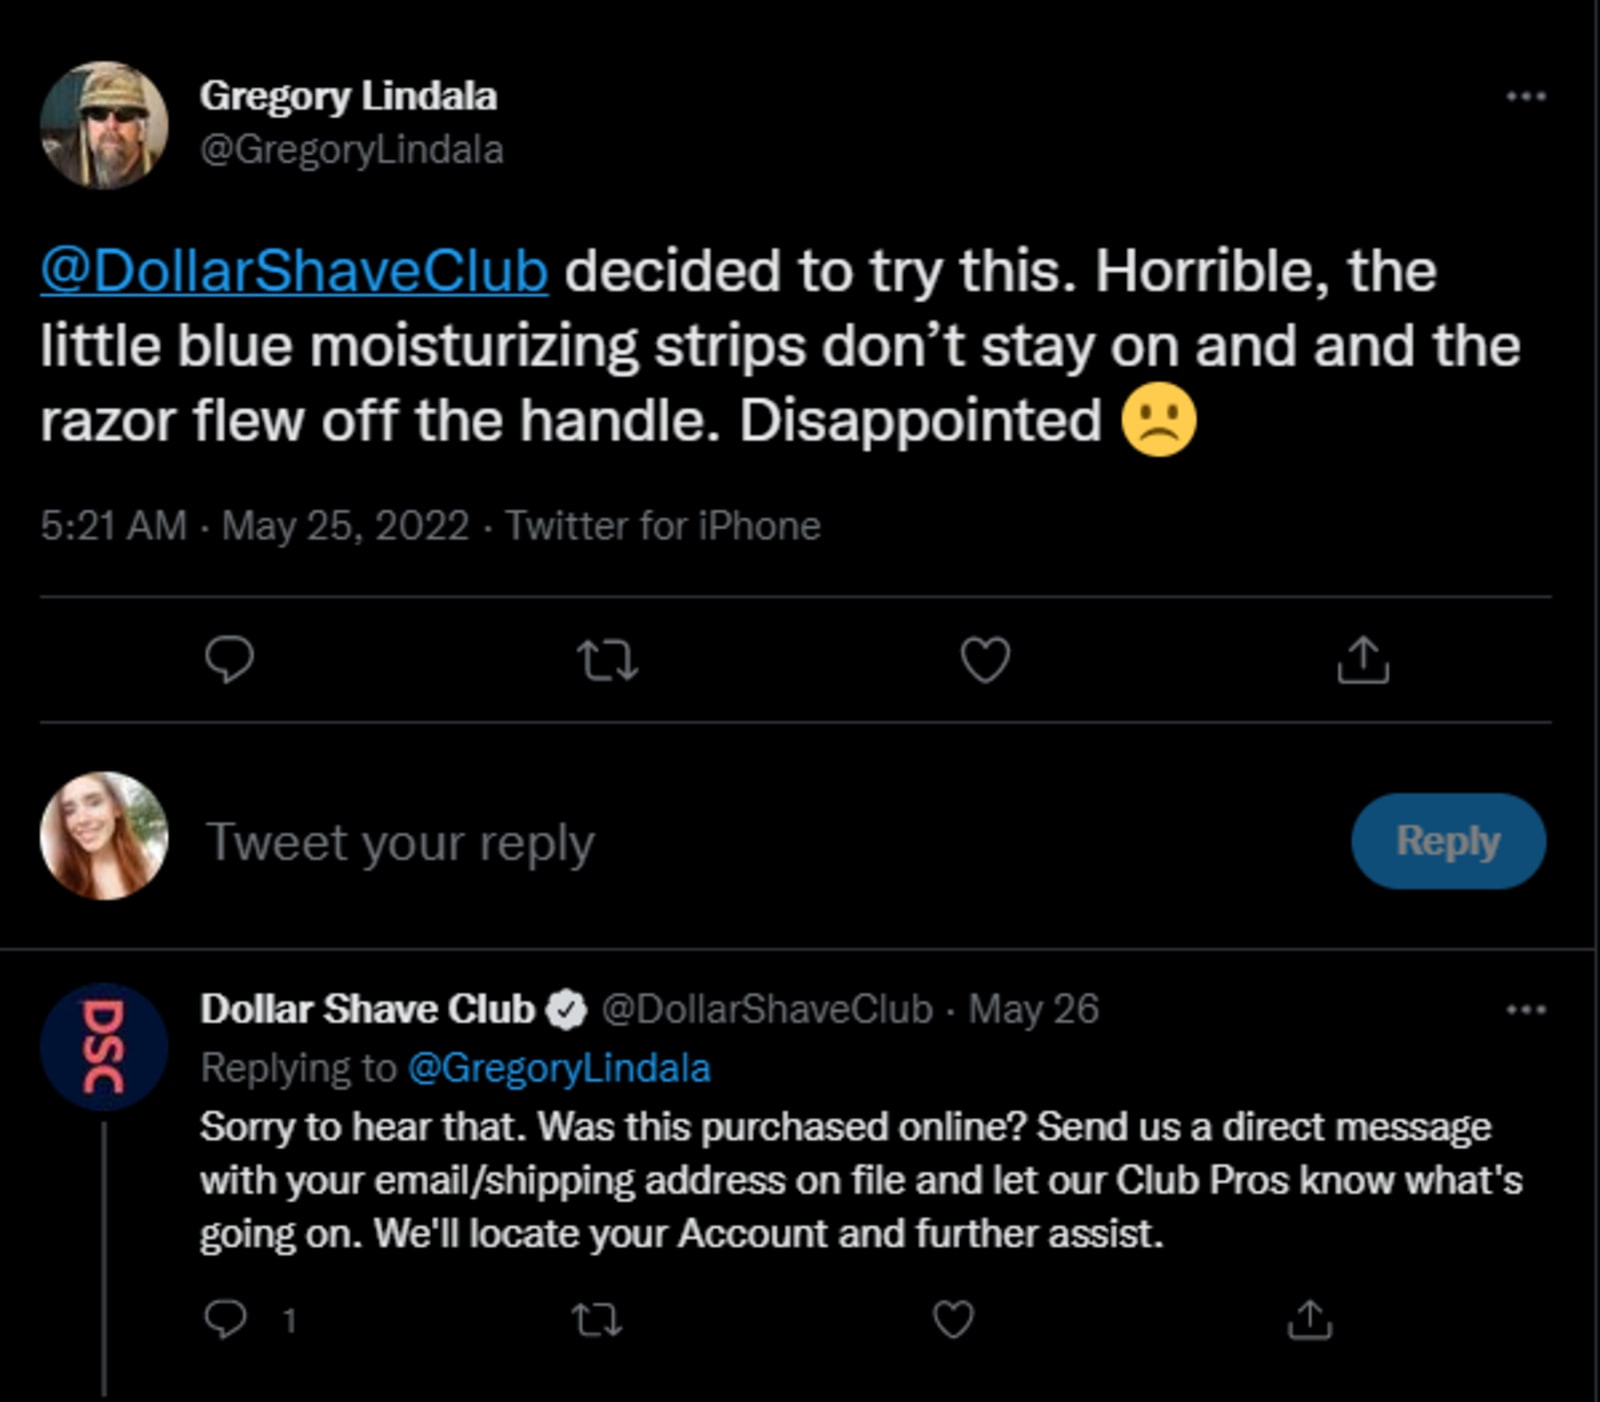Open reply thread on Dollar Shave Club response
Image resolution: width=1600 pixels, height=1402 pixels.
tap(225, 1320)
